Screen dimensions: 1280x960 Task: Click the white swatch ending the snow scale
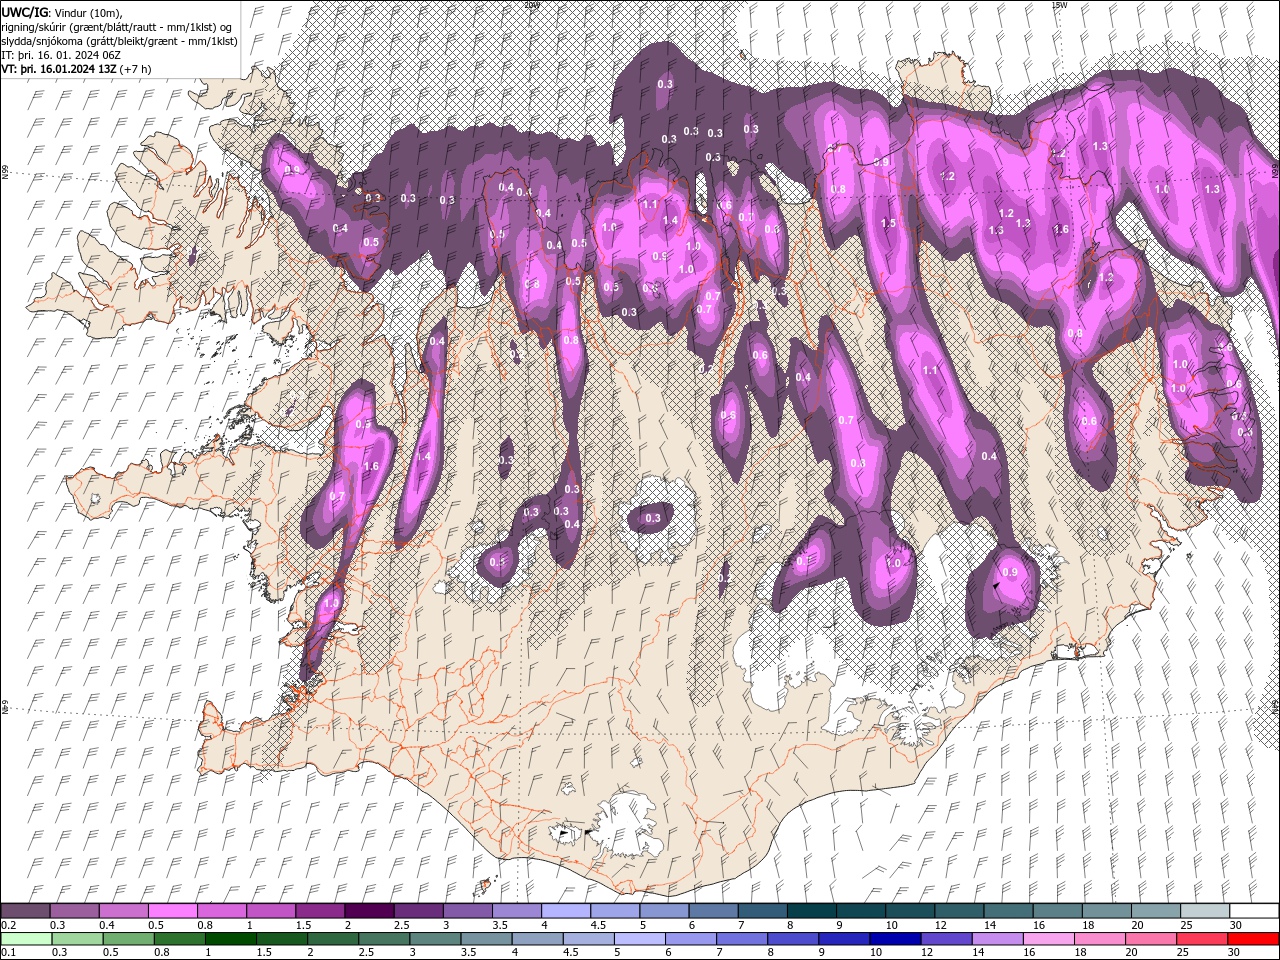(1254, 911)
